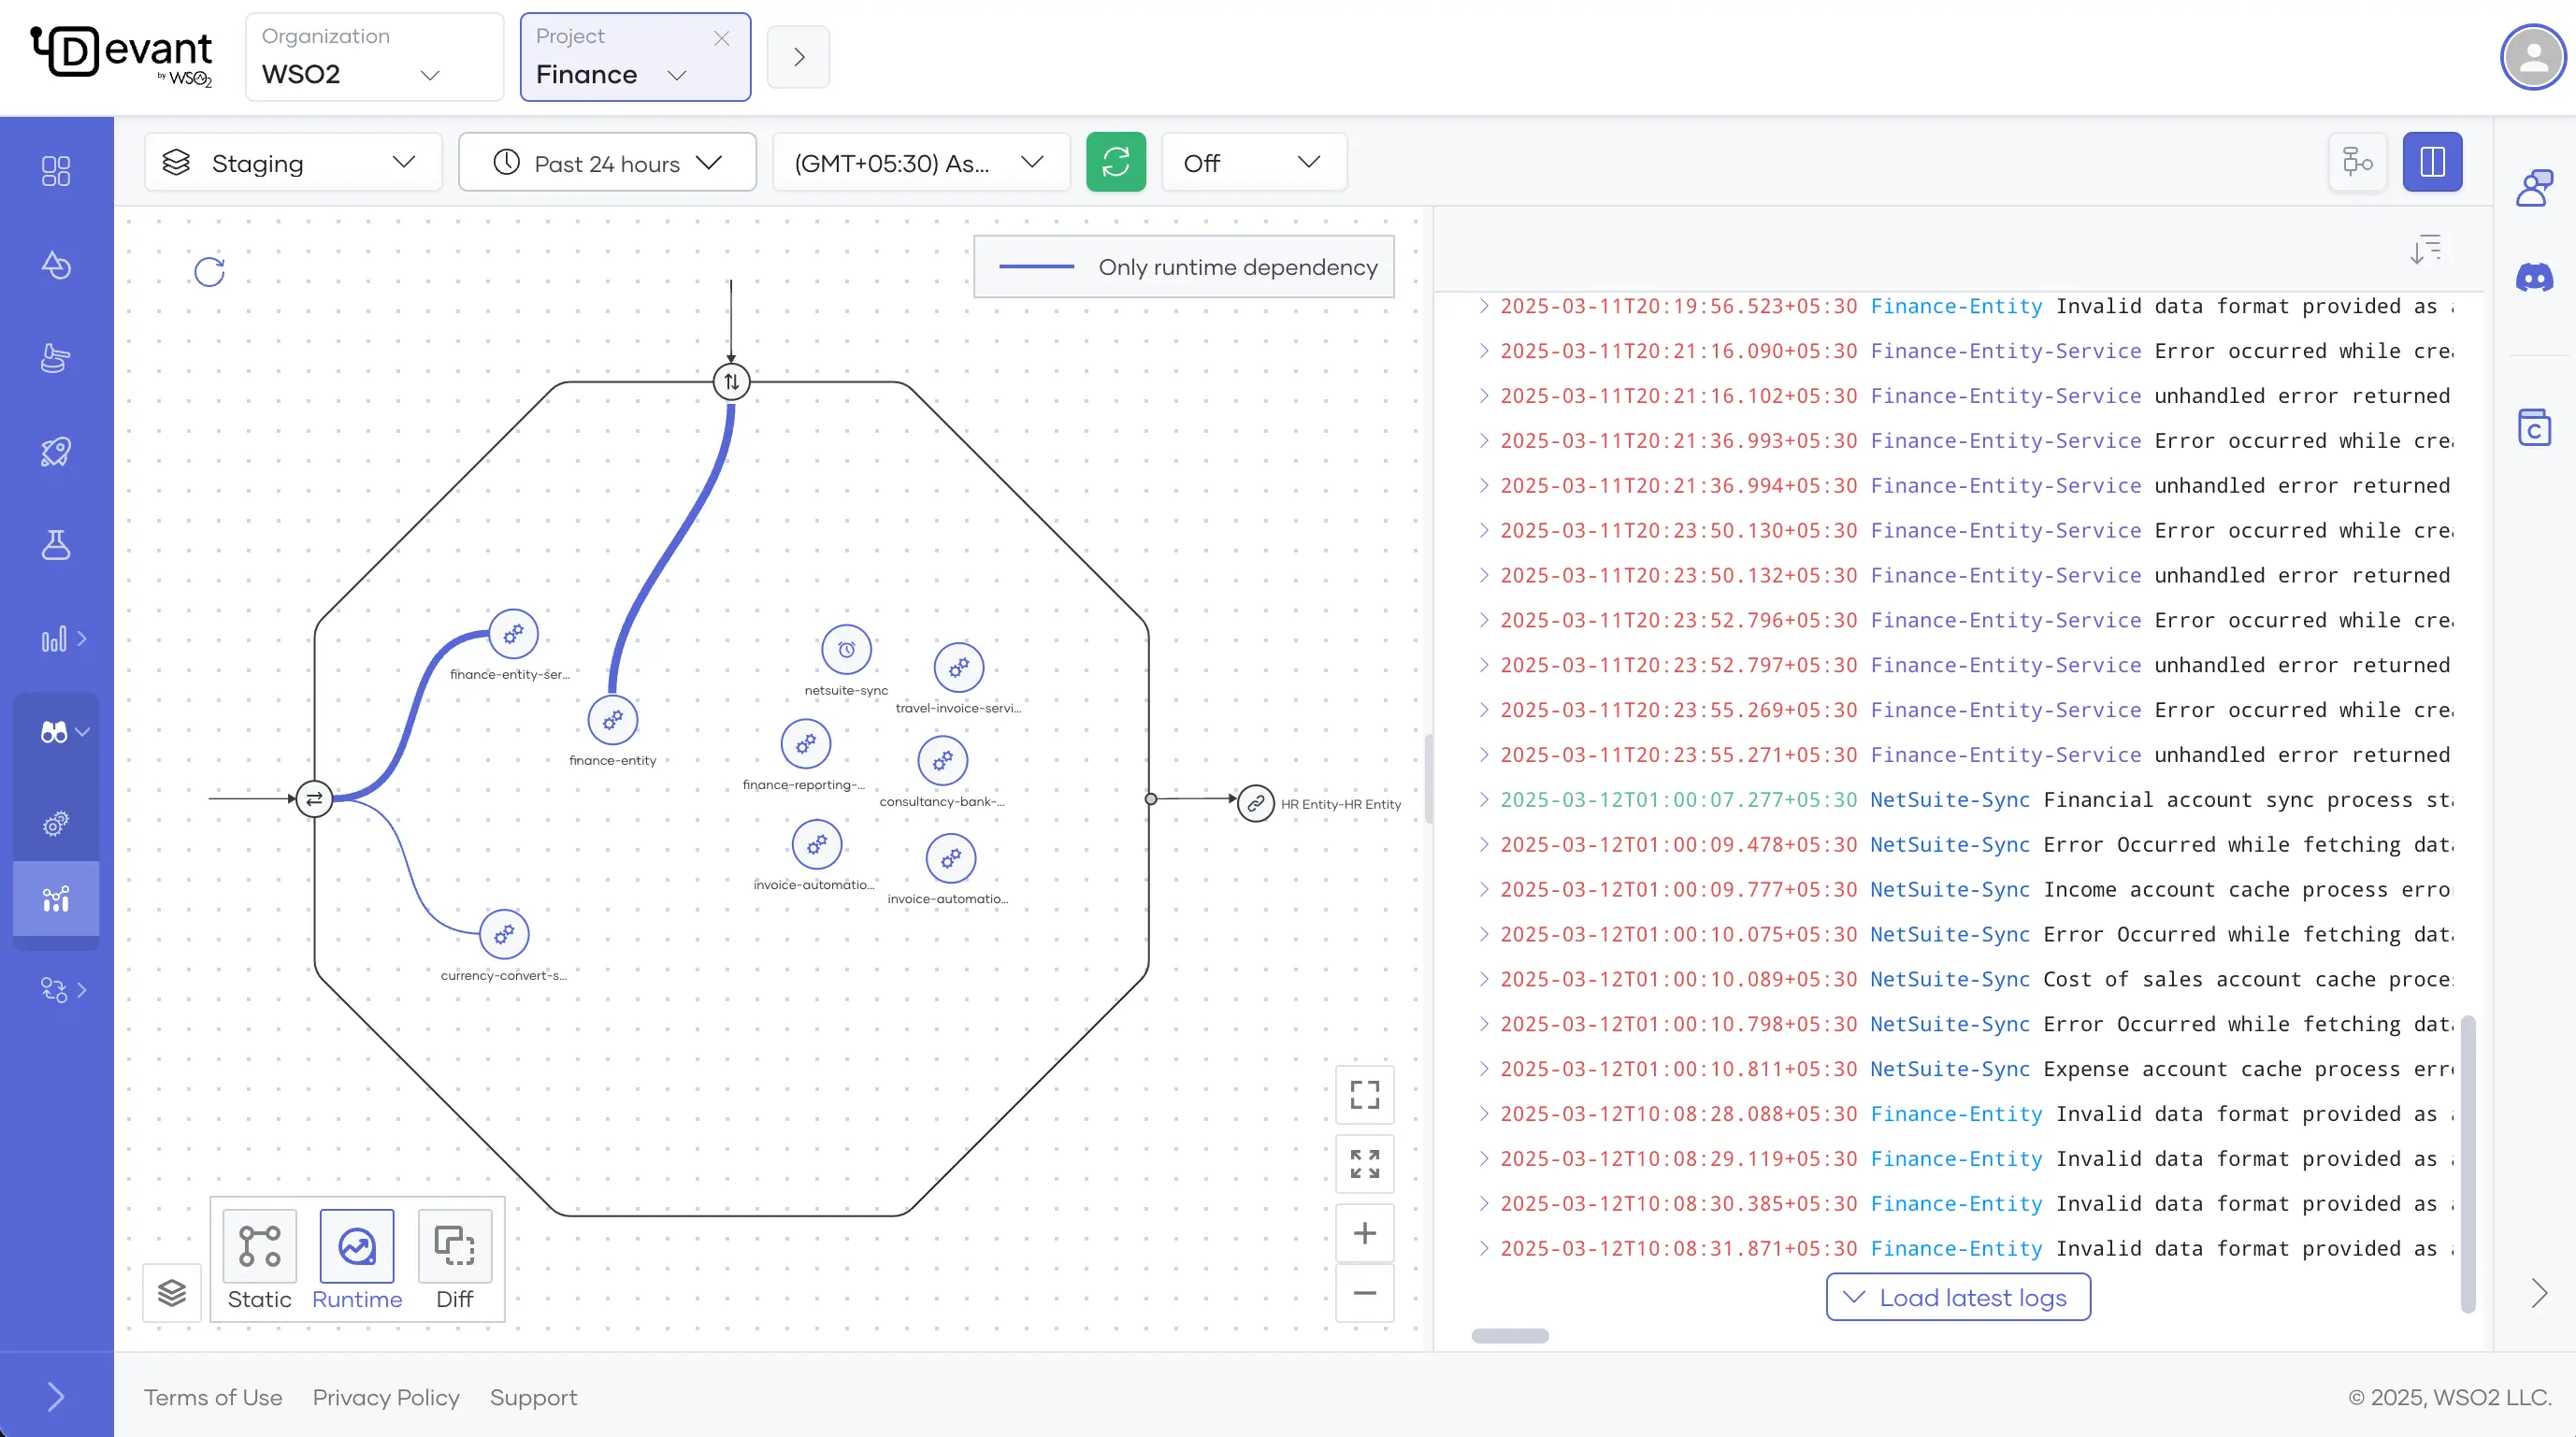Screen dimensions: 2576x1437
Task: Click the north gateway arrows node on the cell
Action: (x=731, y=381)
